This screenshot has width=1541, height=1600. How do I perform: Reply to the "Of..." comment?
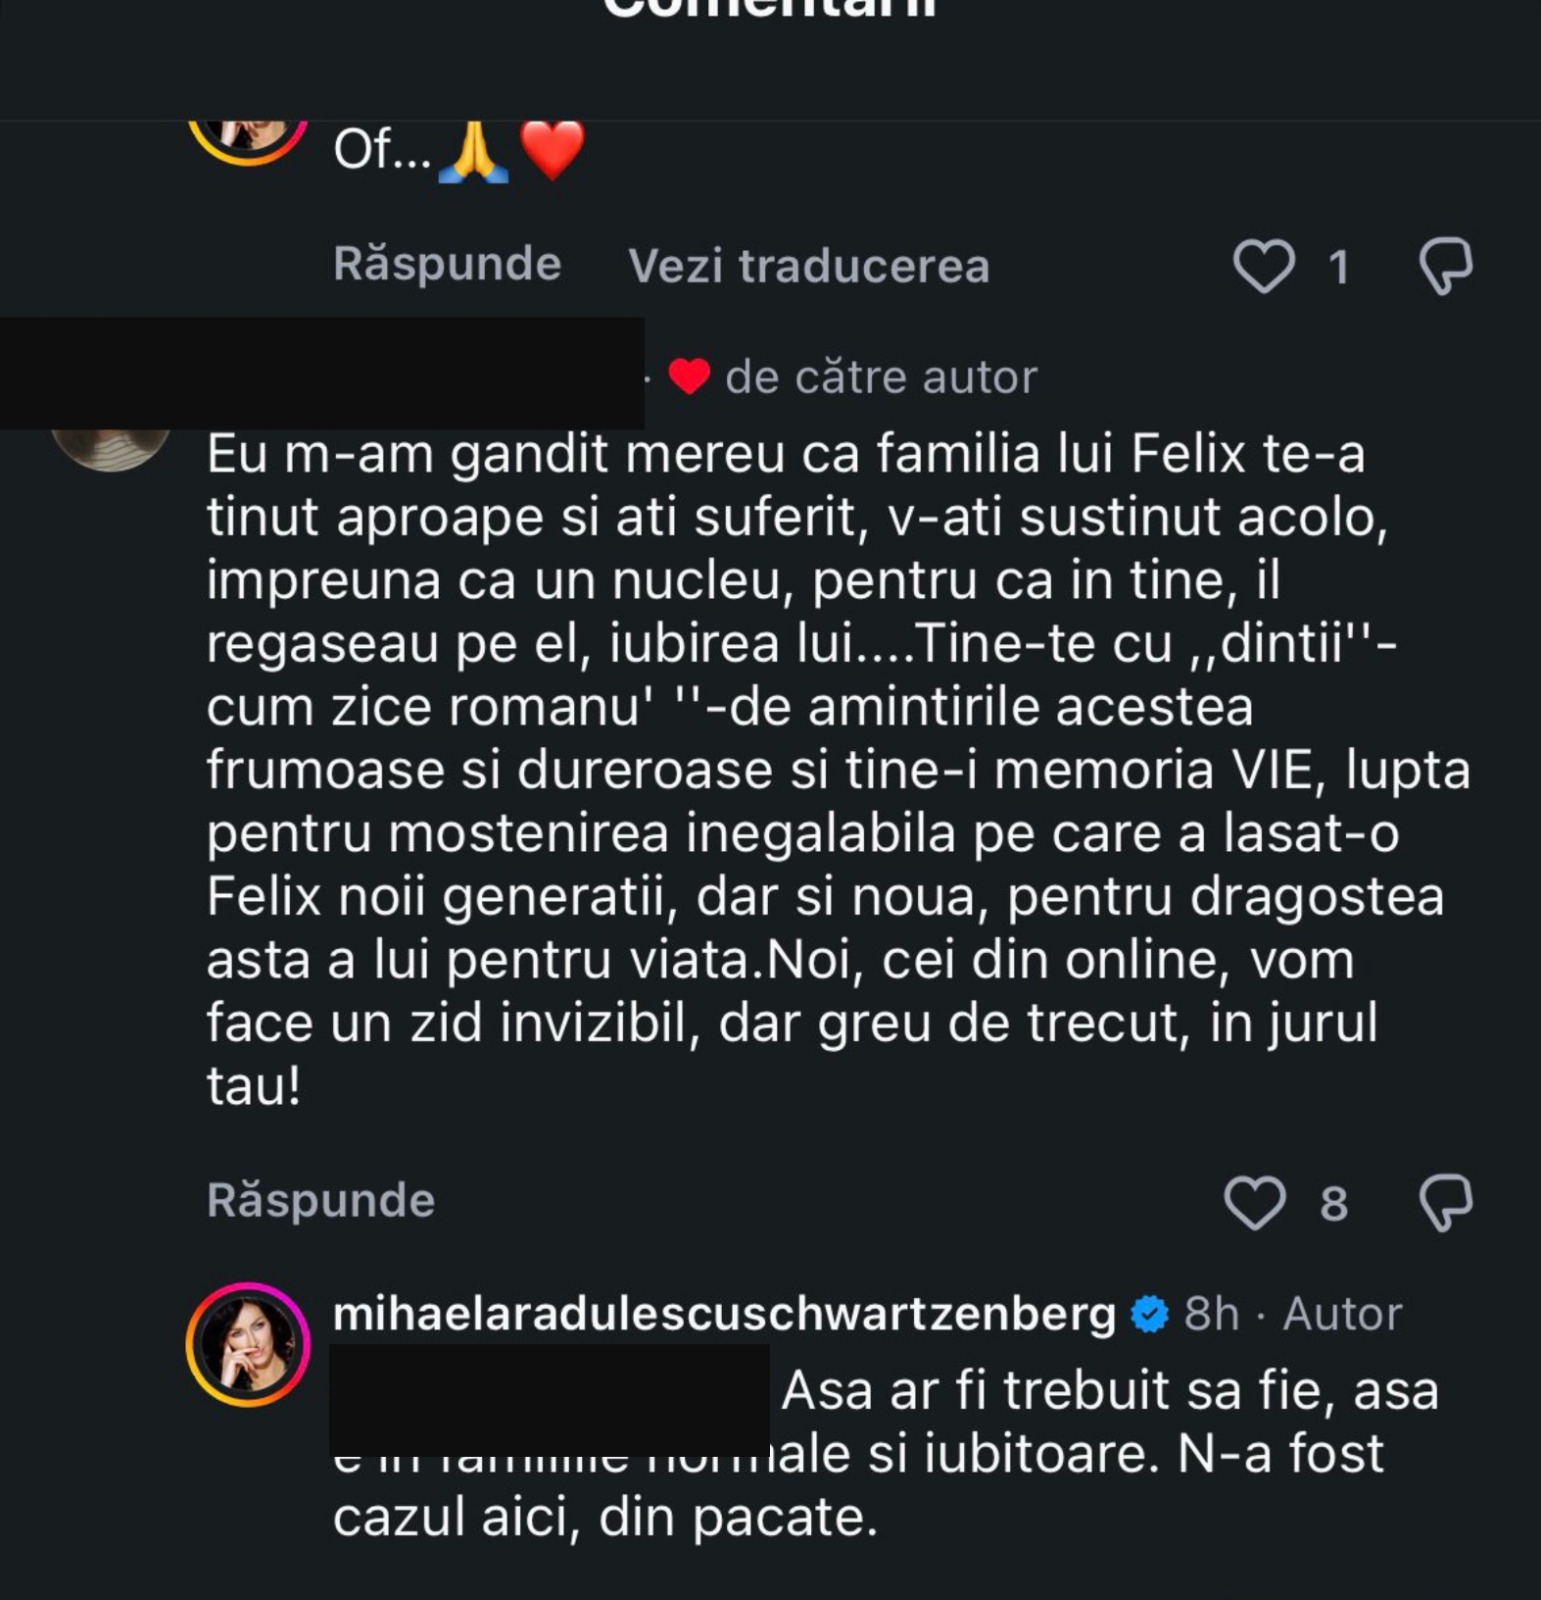(x=447, y=265)
